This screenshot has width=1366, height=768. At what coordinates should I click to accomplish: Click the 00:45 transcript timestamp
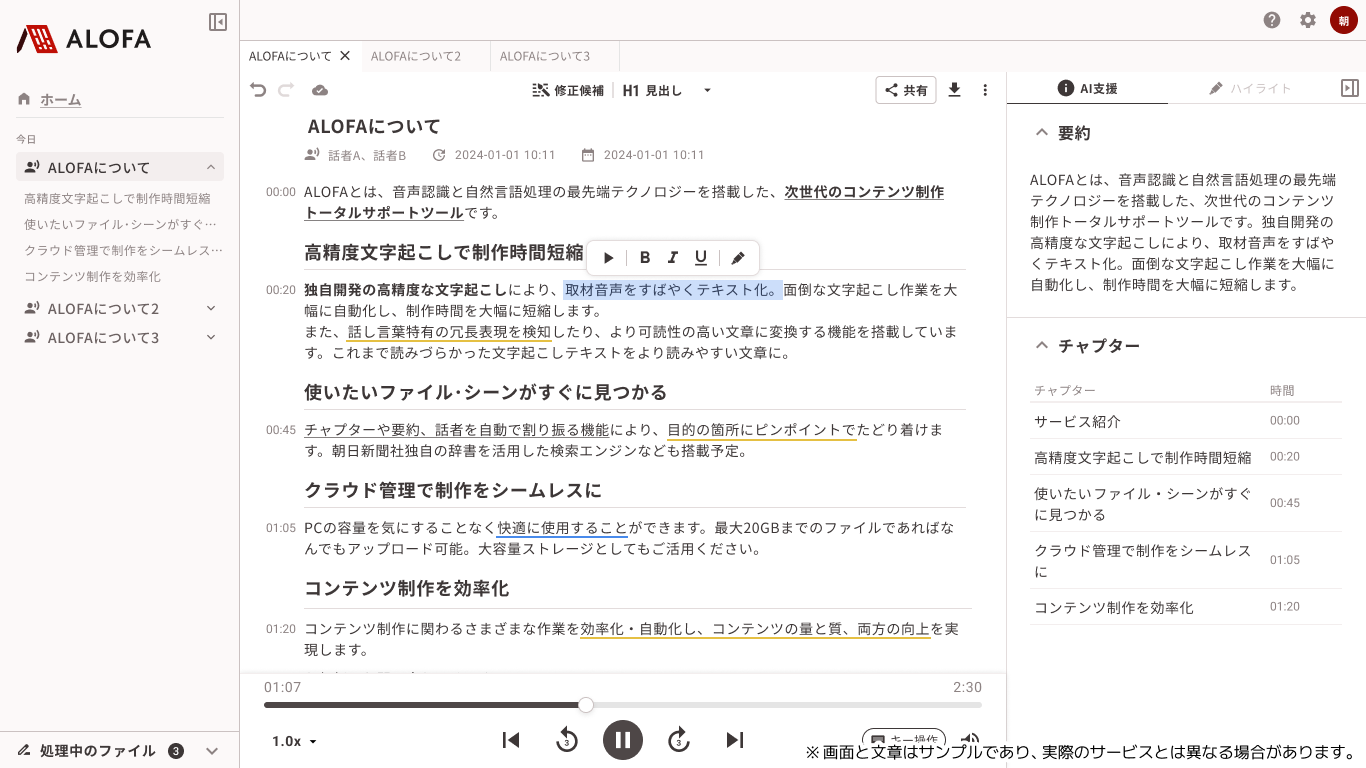pos(281,430)
